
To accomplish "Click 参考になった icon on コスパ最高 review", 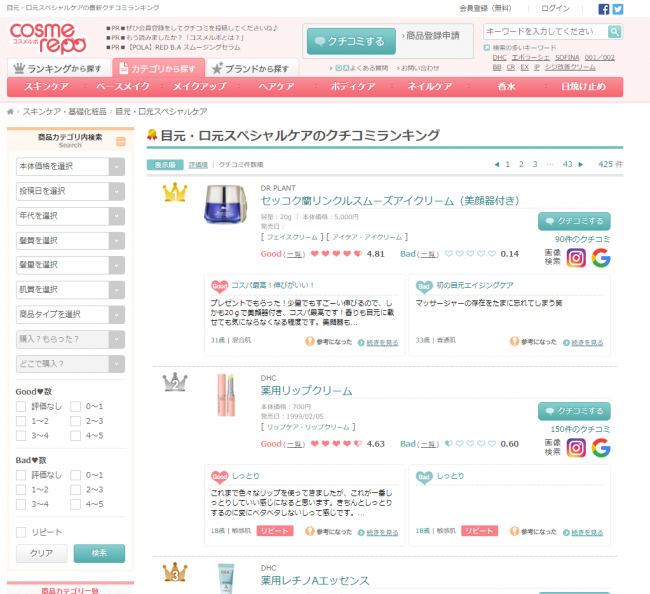I will coord(310,342).
